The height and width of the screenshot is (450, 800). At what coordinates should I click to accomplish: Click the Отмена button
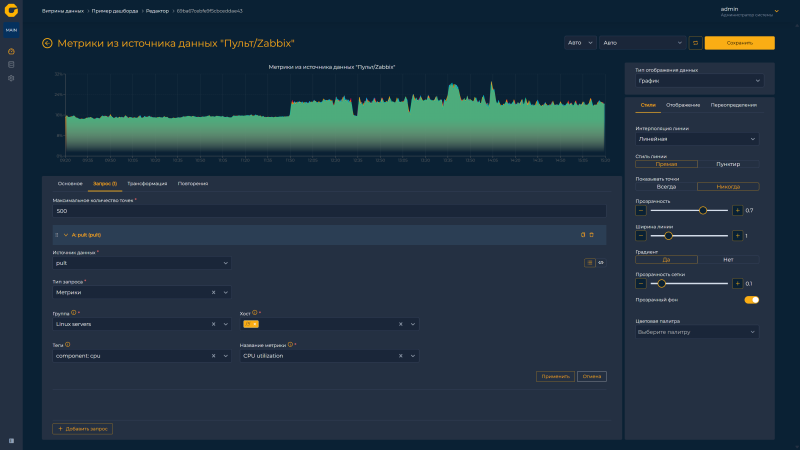(x=592, y=377)
